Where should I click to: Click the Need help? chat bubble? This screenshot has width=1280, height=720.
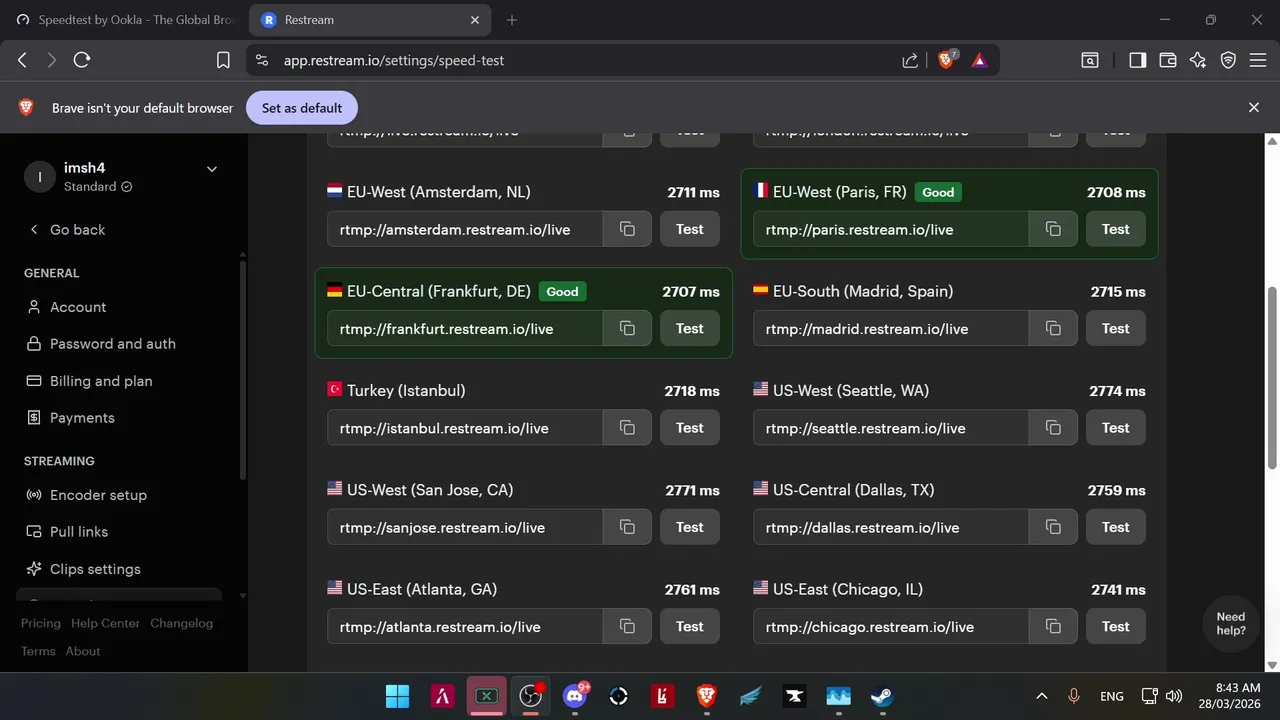[1231, 624]
